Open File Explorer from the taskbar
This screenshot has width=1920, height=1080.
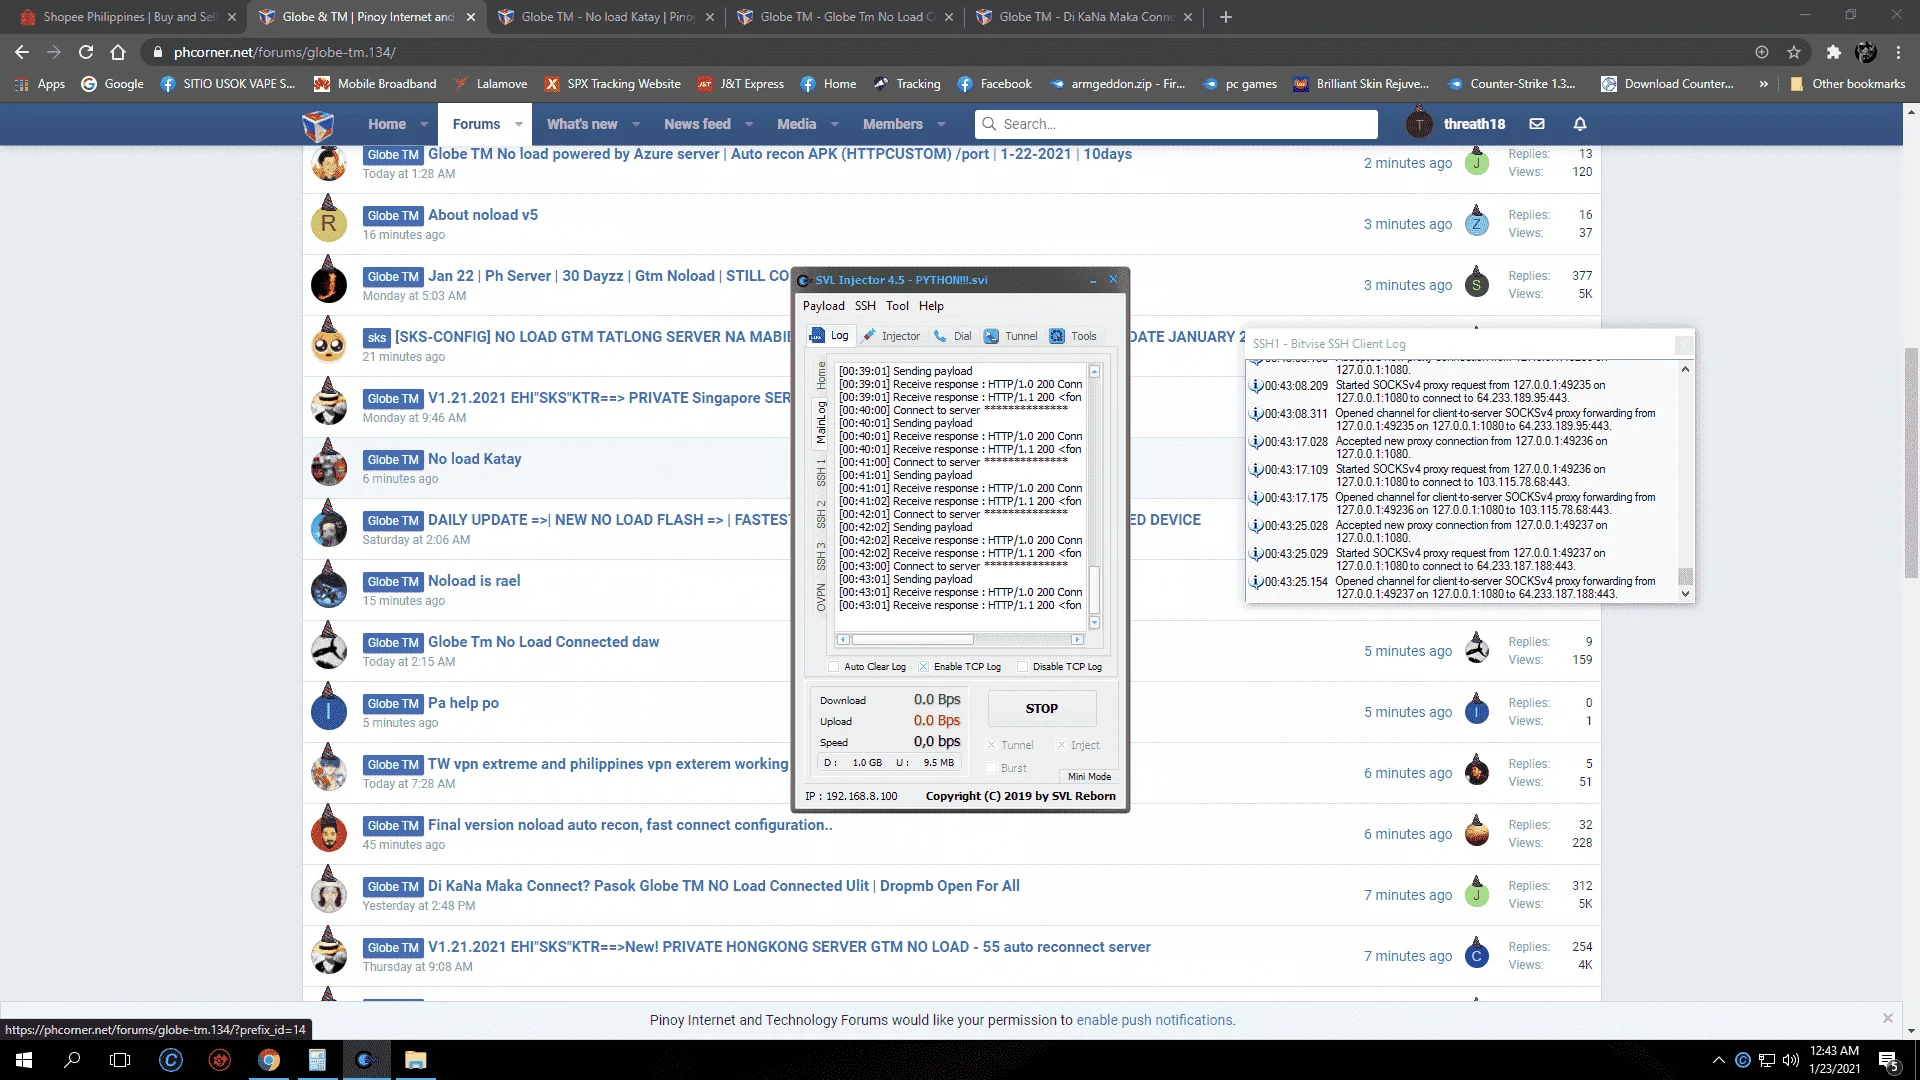pyautogui.click(x=415, y=1060)
